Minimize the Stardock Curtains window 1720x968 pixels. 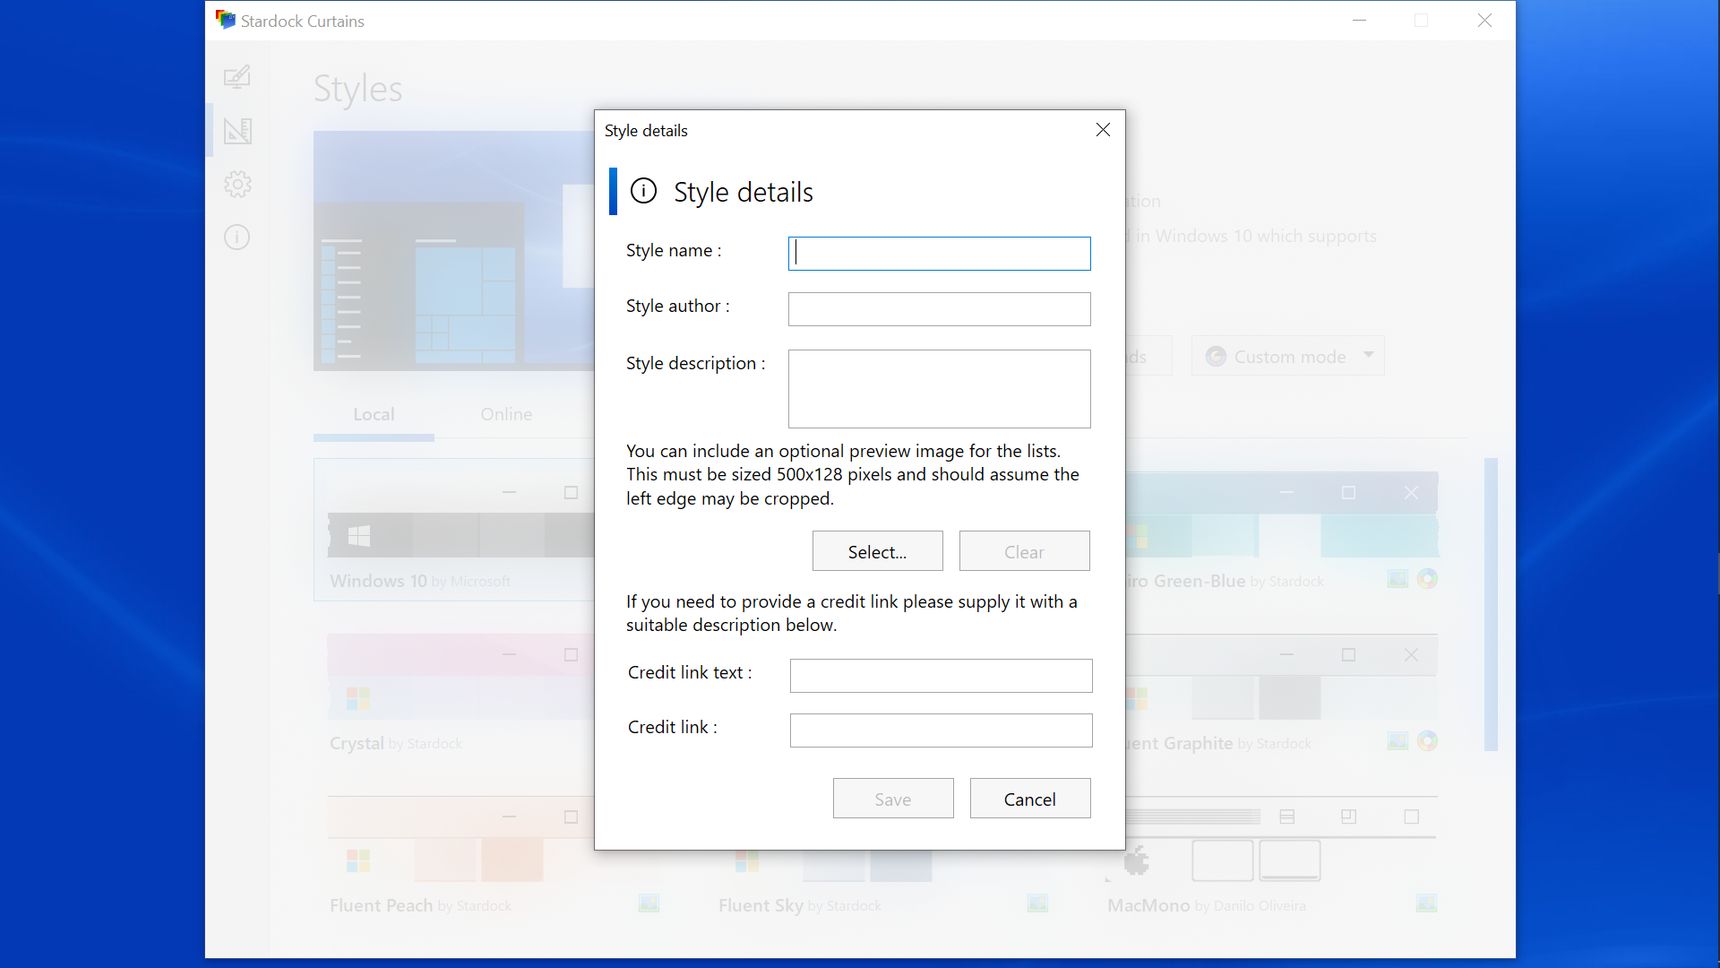1359,20
